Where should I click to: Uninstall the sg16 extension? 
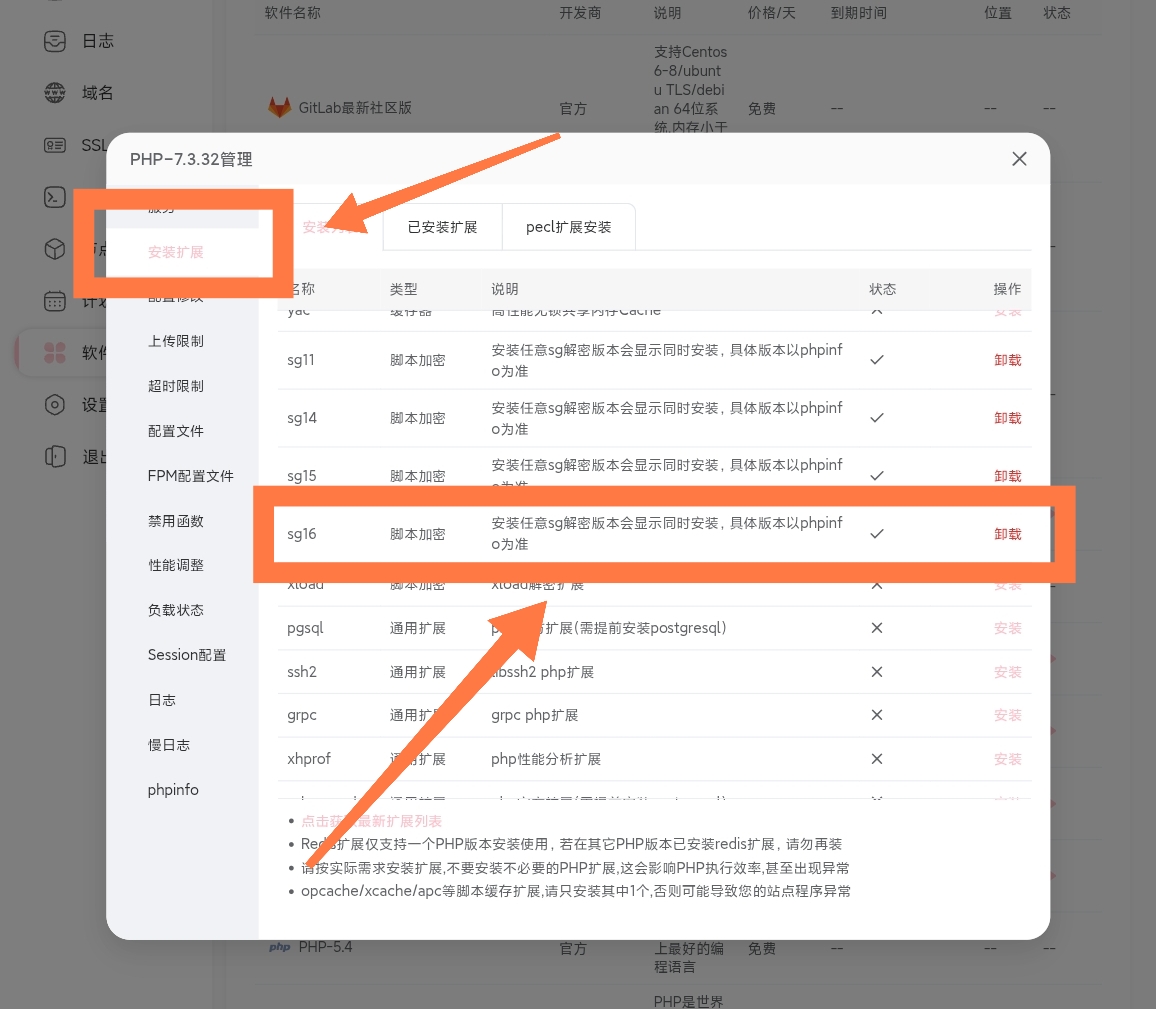(x=1007, y=534)
